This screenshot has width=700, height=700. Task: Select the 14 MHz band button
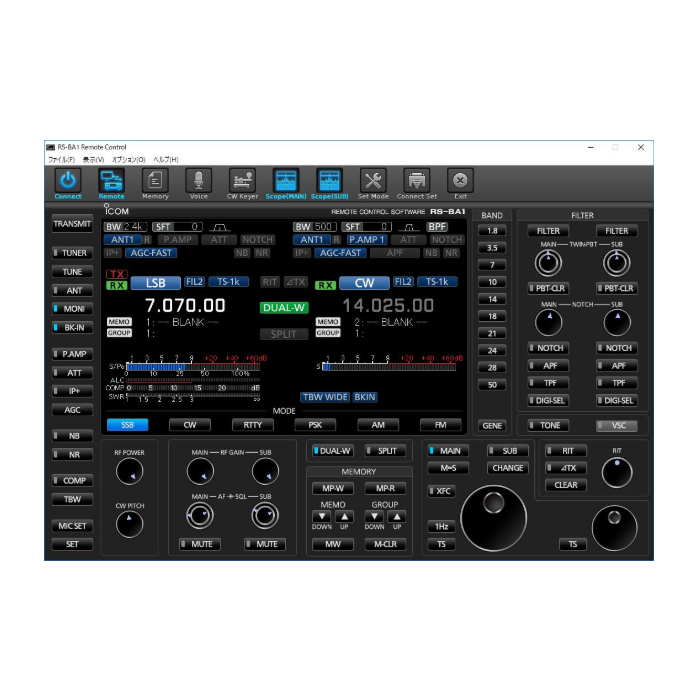[x=492, y=299]
